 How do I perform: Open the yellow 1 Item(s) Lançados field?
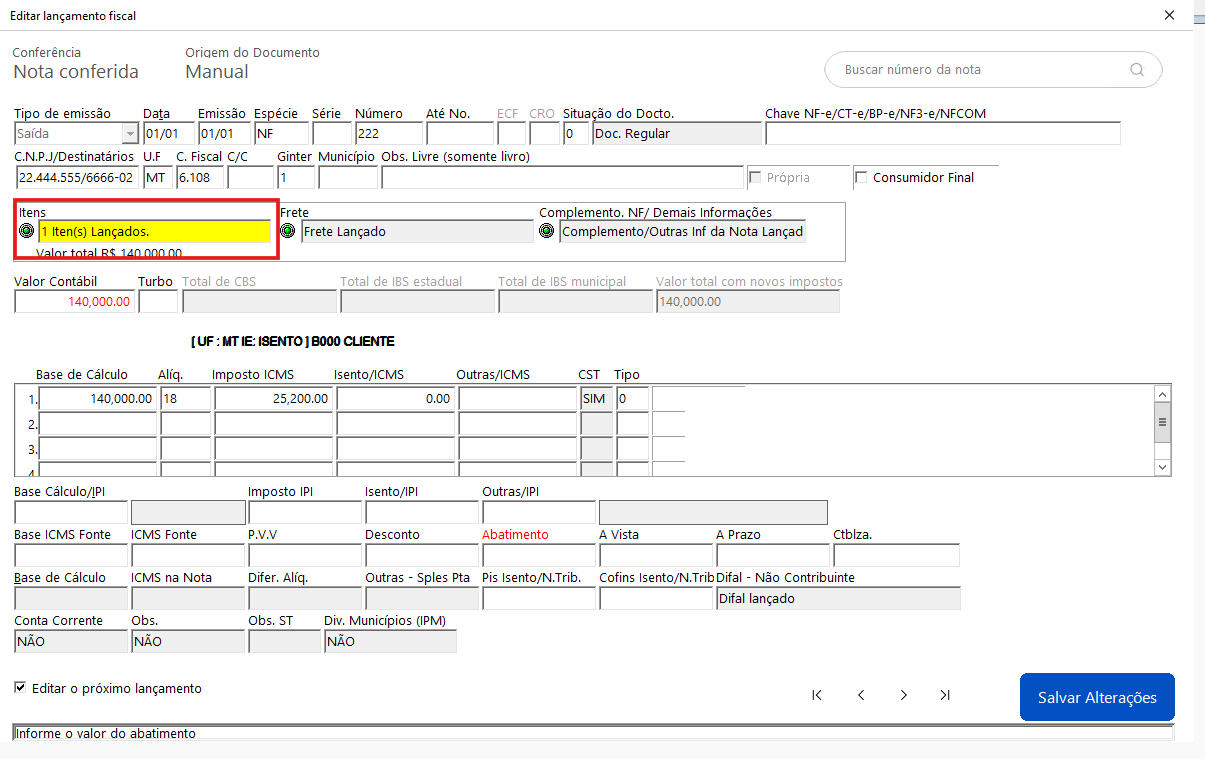(154, 231)
